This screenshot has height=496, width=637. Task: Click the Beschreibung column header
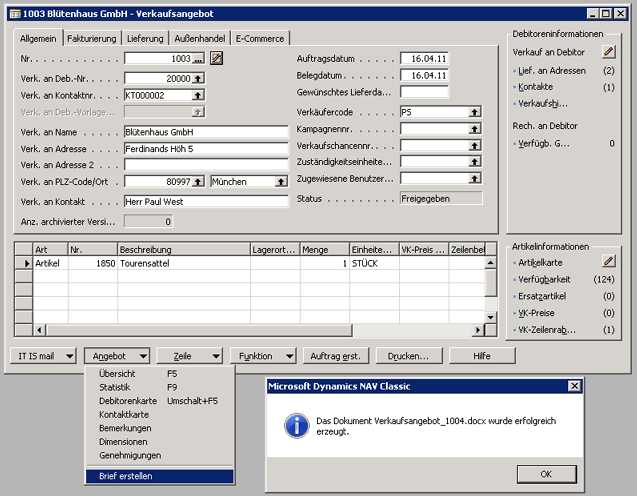coord(184,249)
